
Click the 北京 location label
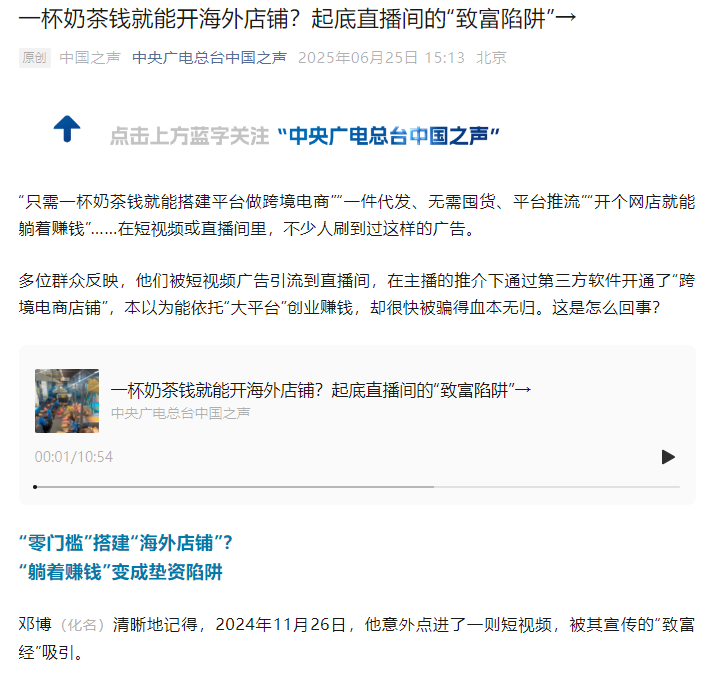point(491,58)
